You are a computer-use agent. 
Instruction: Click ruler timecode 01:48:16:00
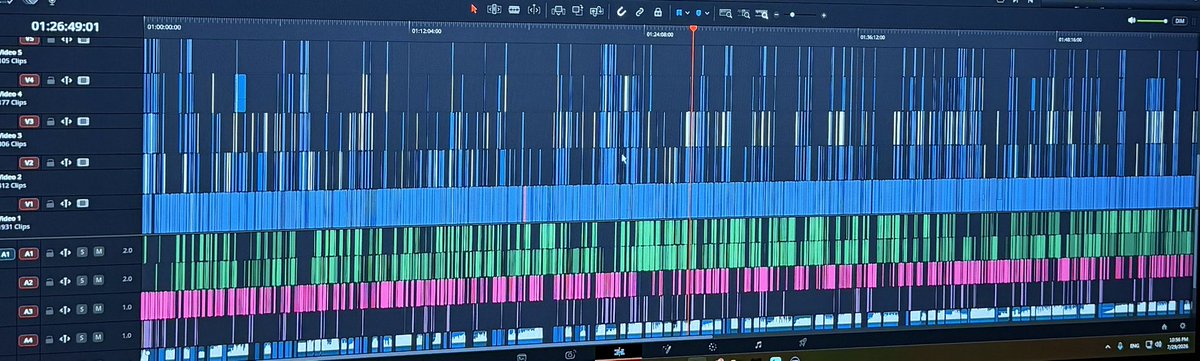coord(1071,39)
